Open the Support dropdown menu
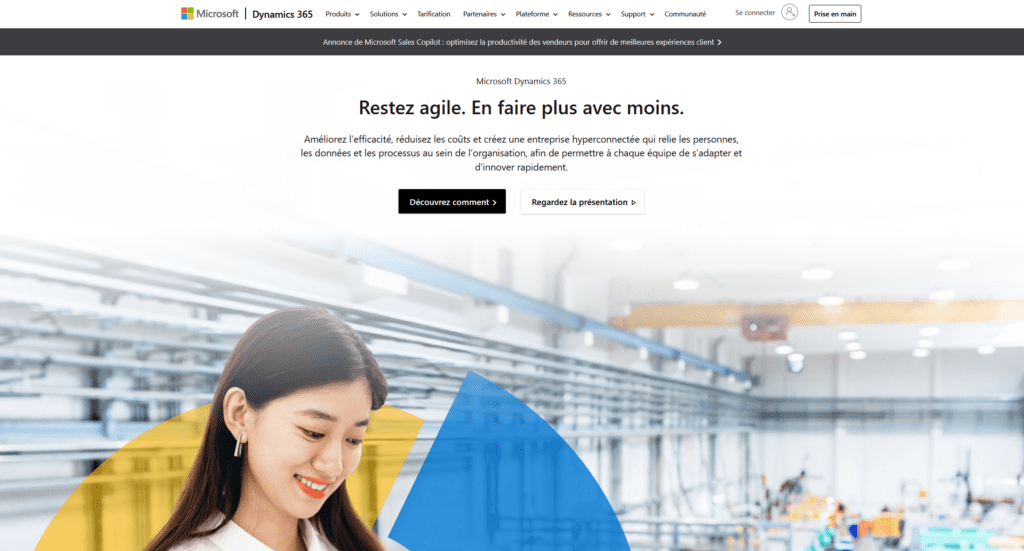 (x=637, y=14)
